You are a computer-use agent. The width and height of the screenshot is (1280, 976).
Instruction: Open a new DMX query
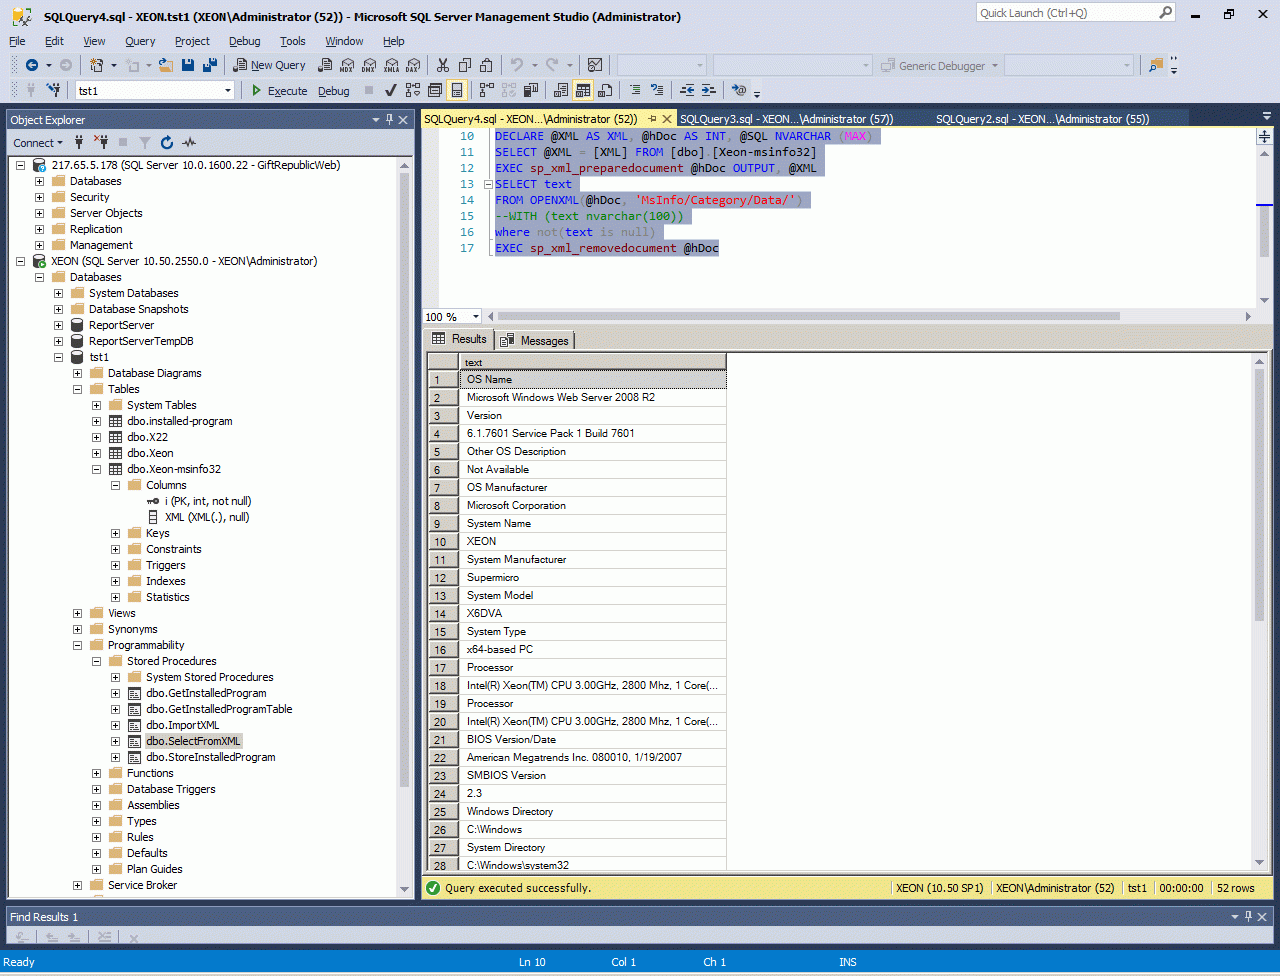coord(368,65)
